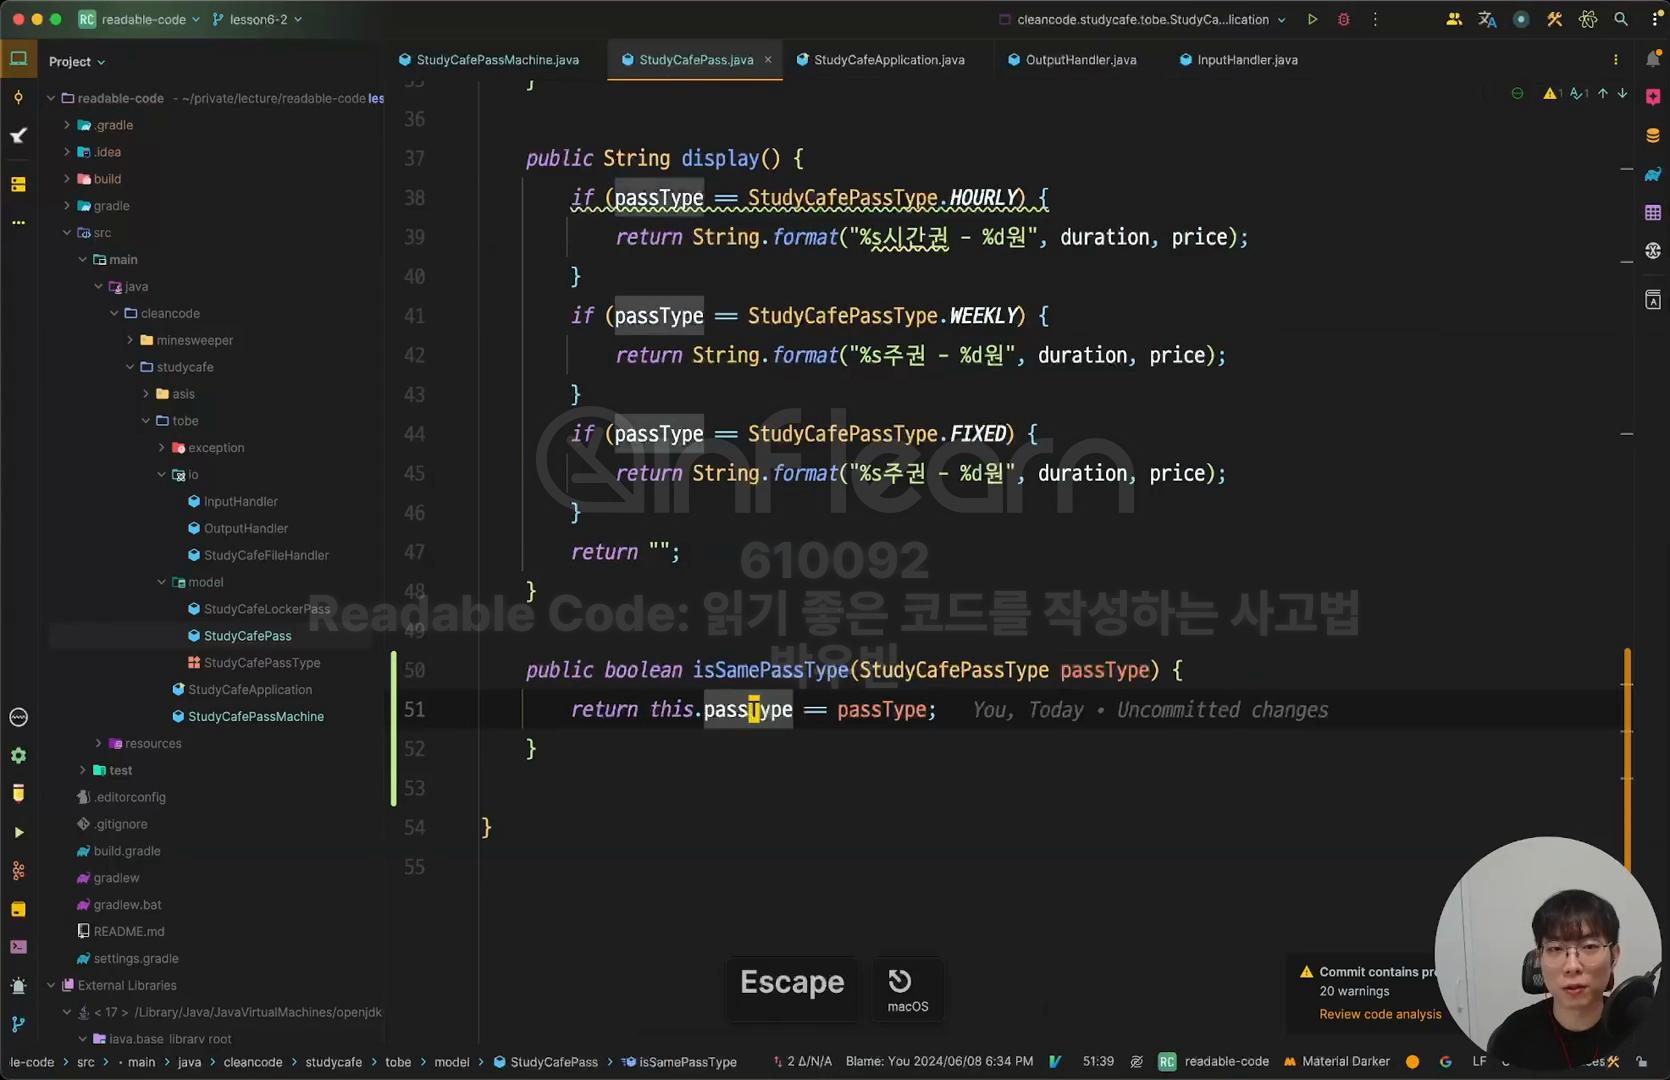1670x1080 pixels.
Task: Close the StudyCafePass.java tab
Action: coord(768,60)
